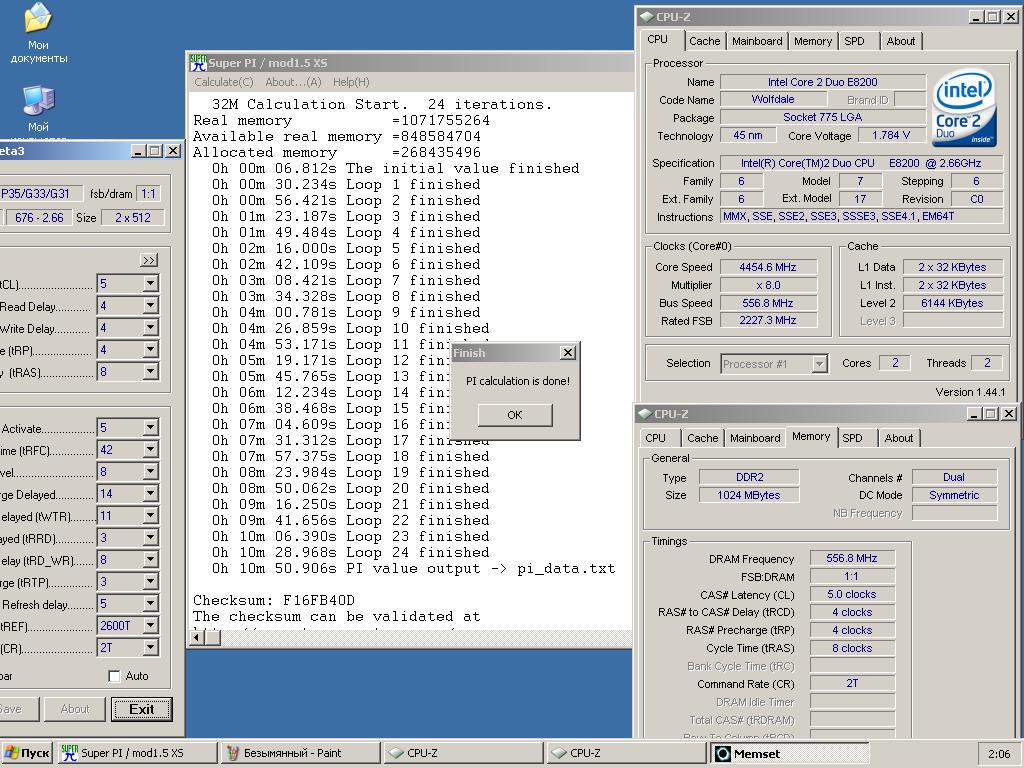Expand the CAS latency (tCL) dropdown
Viewport: 1024px width, 768px height.
[151, 283]
